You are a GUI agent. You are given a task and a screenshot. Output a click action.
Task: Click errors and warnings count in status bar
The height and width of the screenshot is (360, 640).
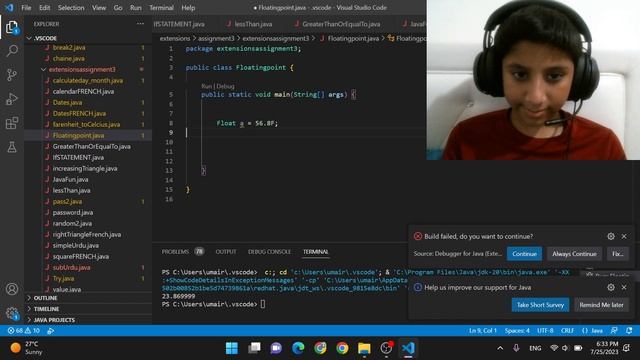24,331
